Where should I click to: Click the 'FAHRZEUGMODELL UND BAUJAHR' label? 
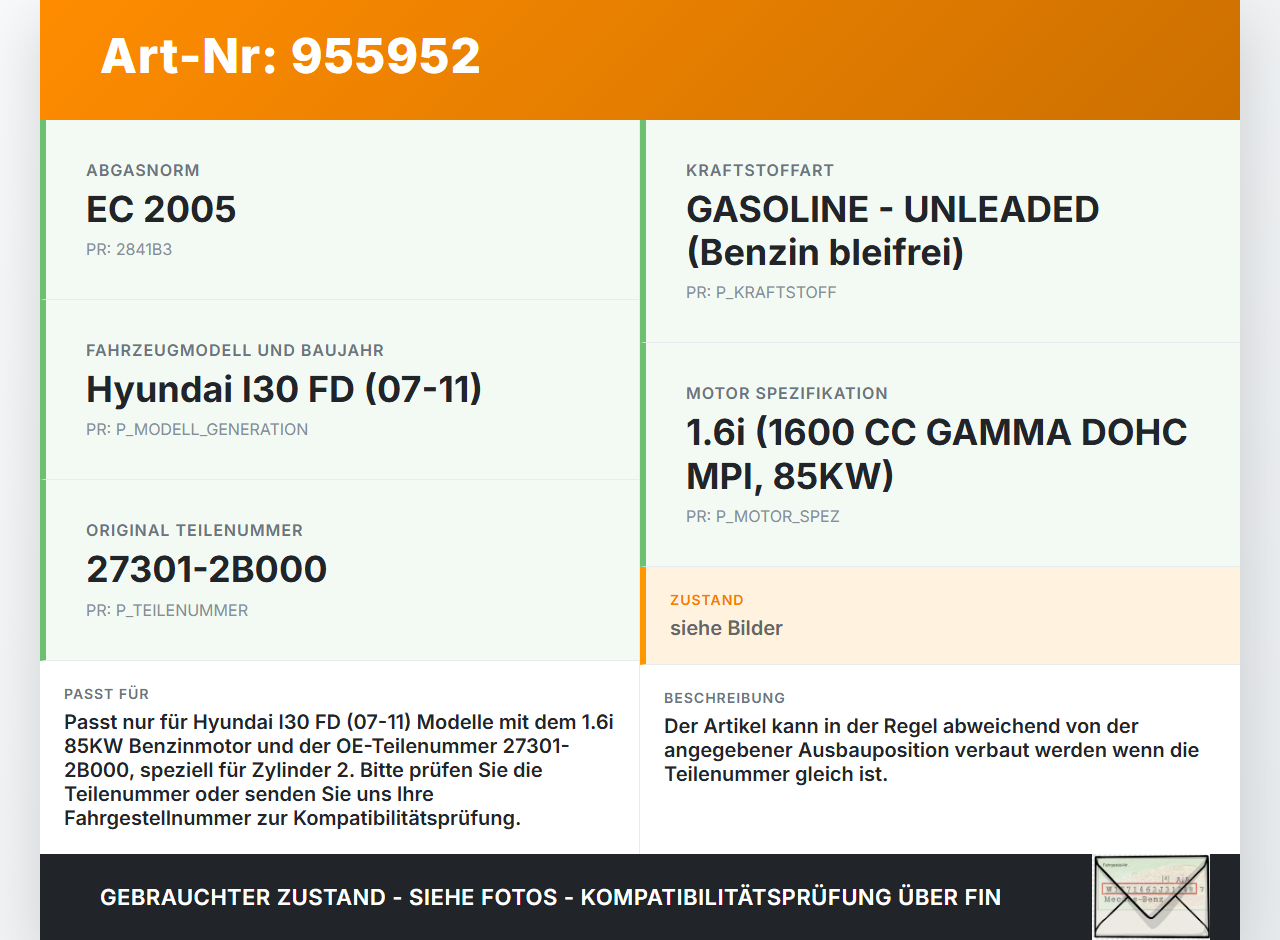(235, 350)
